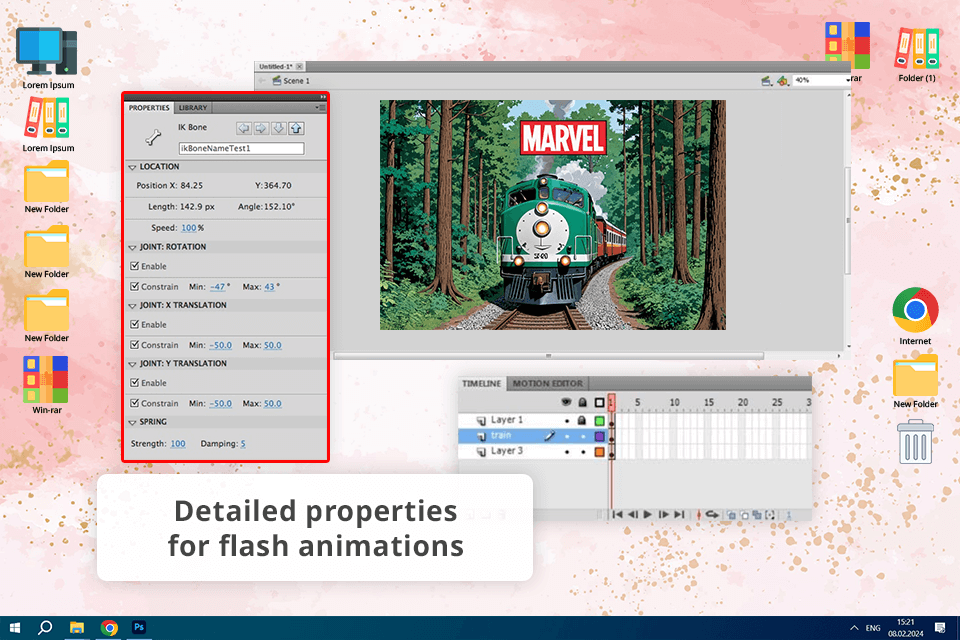Step back one frame in timeline
Screen dimensions: 960x640
pyautogui.click(x=632, y=514)
